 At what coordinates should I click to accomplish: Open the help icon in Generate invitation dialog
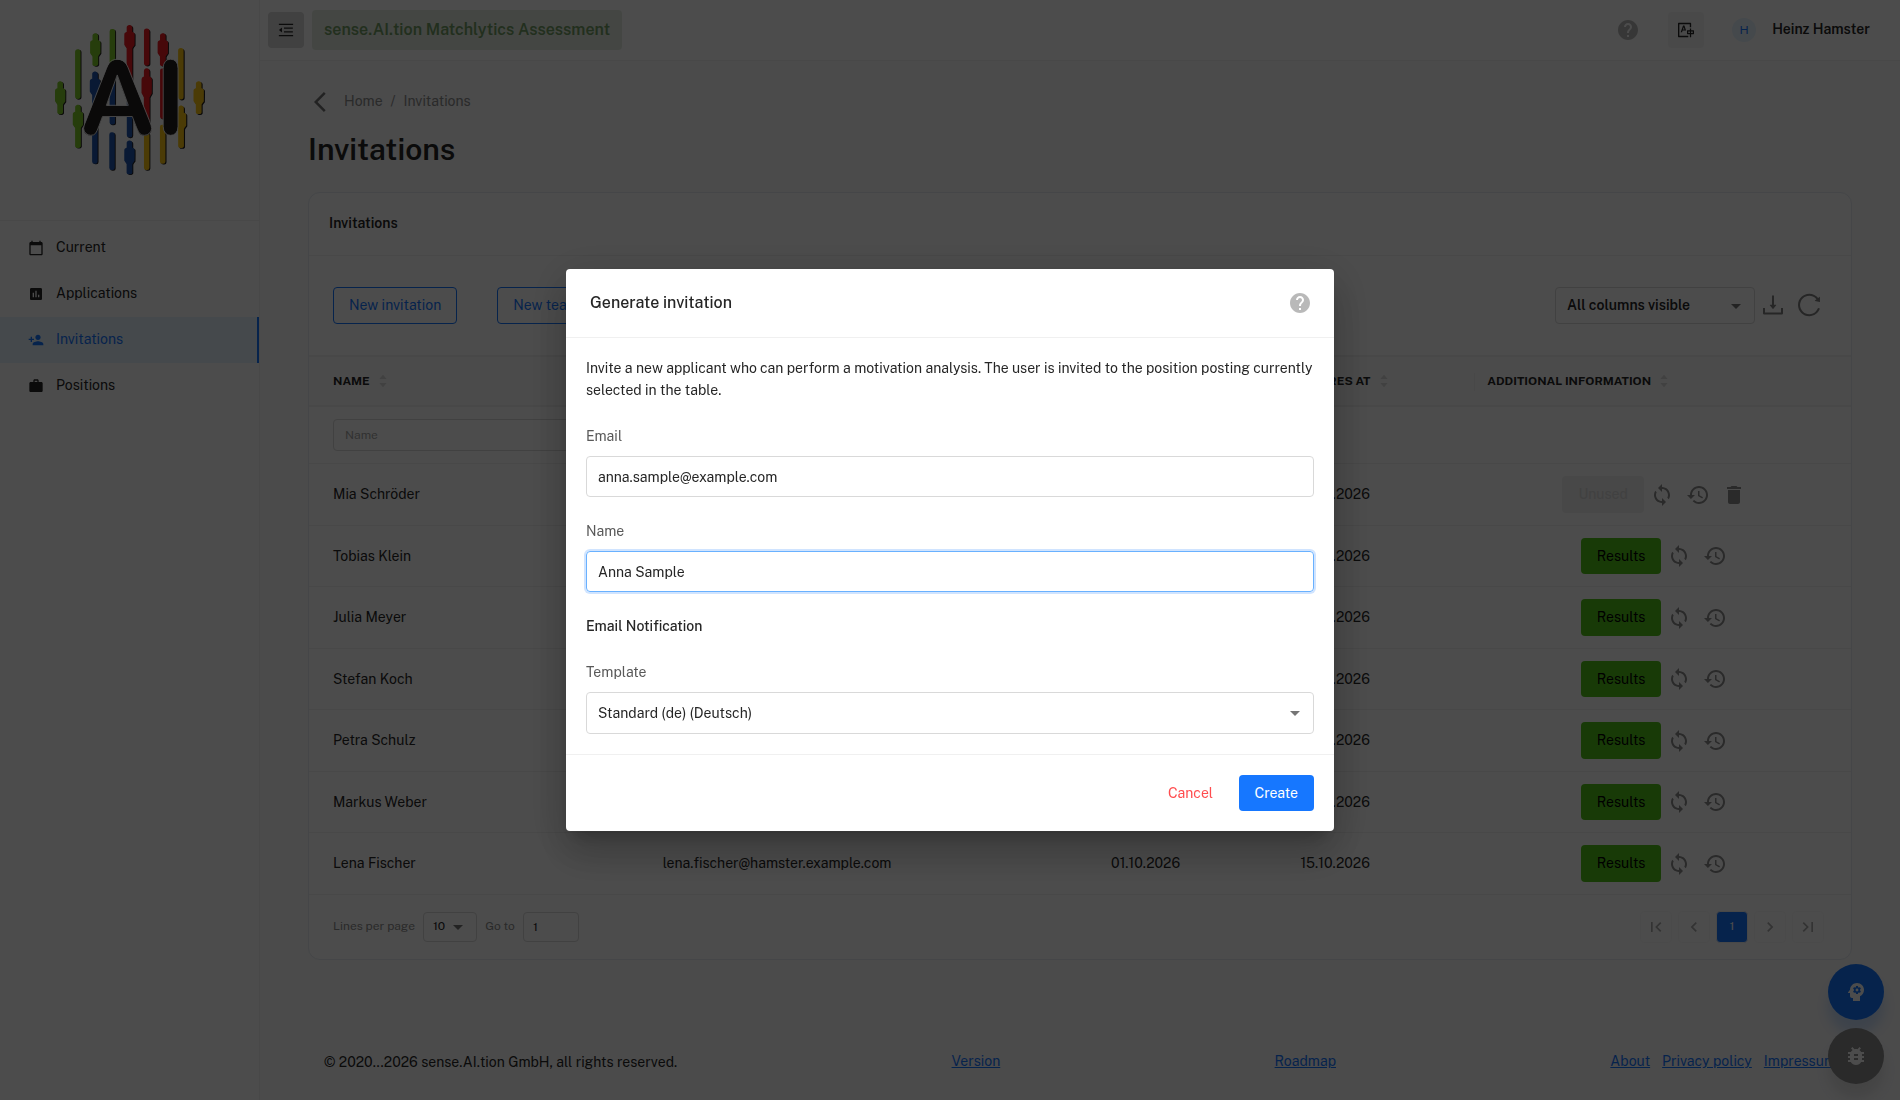click(x=1299, y=303)
